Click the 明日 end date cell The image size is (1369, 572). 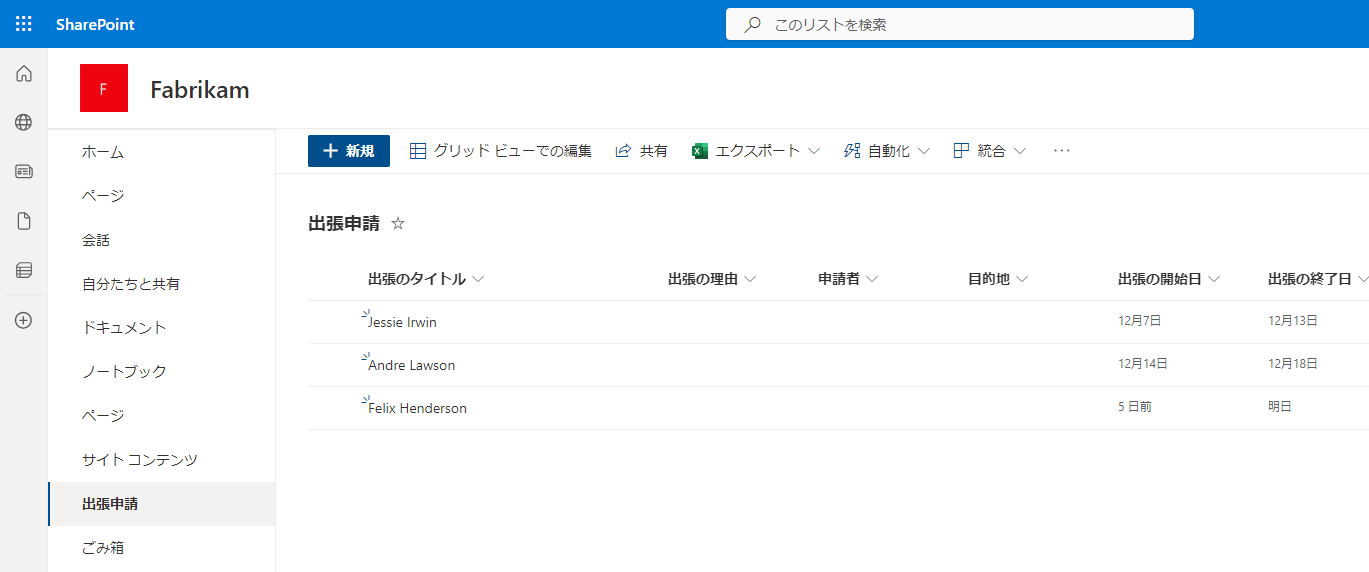point(1280,407)
